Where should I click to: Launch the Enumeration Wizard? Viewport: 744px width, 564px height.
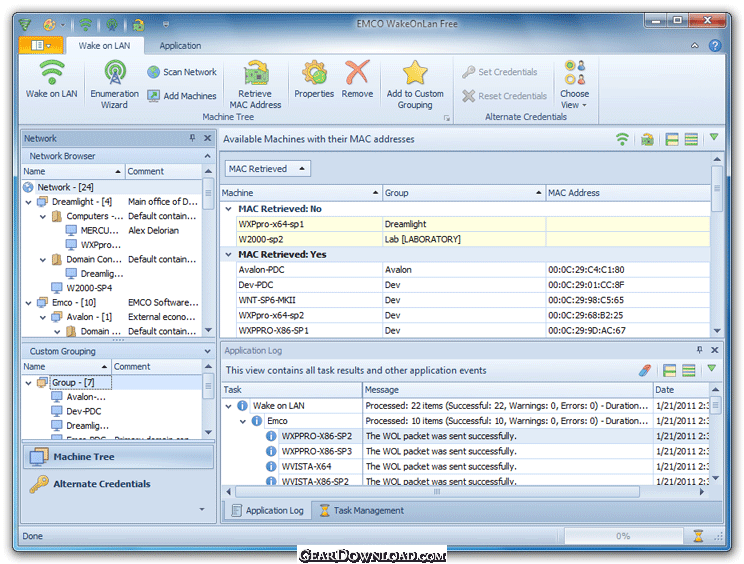(114, 84)
